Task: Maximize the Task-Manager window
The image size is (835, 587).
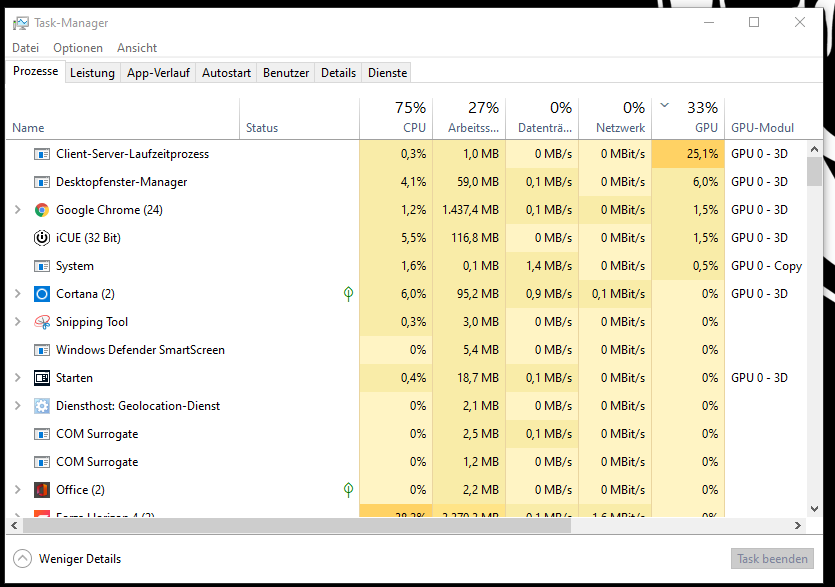Action: click(754, 22)
